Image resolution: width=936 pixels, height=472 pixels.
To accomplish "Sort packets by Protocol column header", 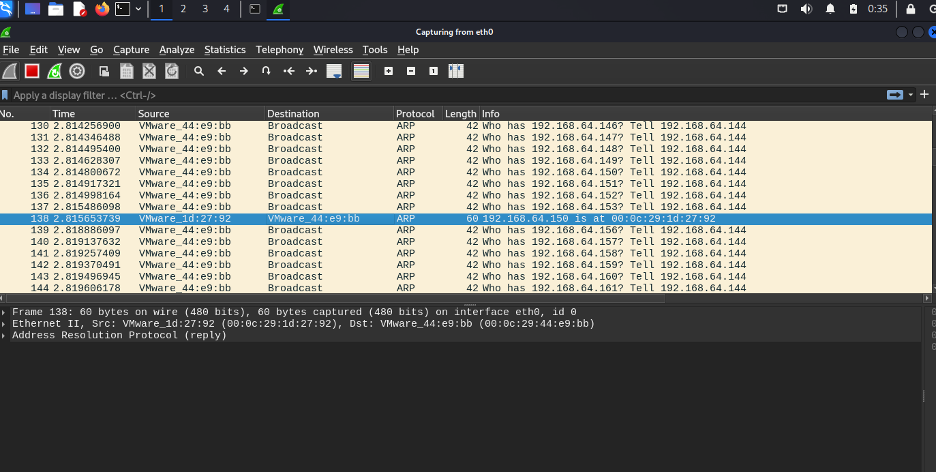I will click(415, 114).
